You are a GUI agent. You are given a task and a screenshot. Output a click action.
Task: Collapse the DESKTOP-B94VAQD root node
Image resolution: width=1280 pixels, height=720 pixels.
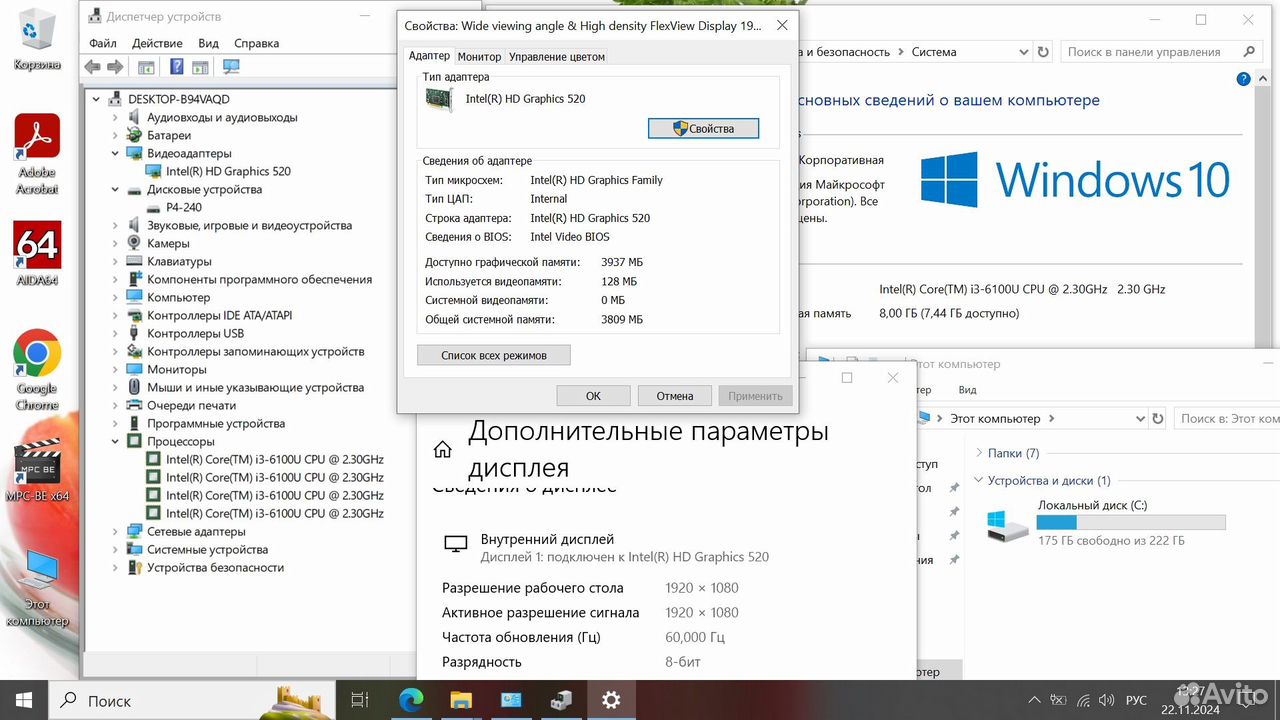[97, 99]
